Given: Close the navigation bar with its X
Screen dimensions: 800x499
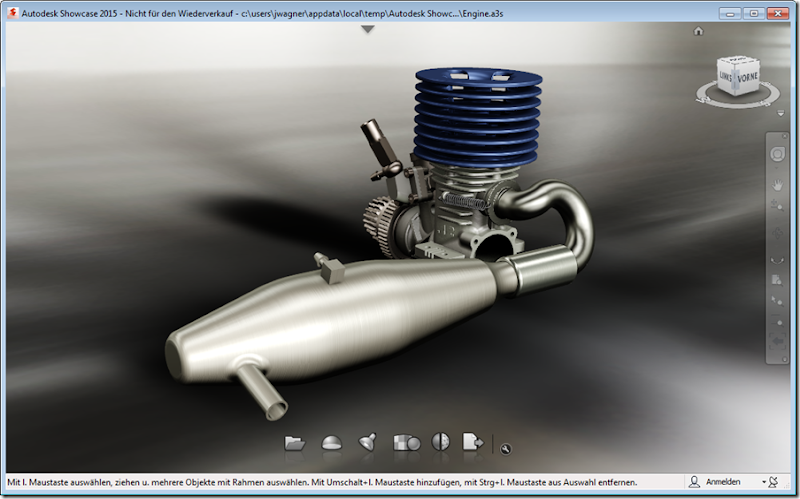Looking at the screenshot, I should 784,136.
